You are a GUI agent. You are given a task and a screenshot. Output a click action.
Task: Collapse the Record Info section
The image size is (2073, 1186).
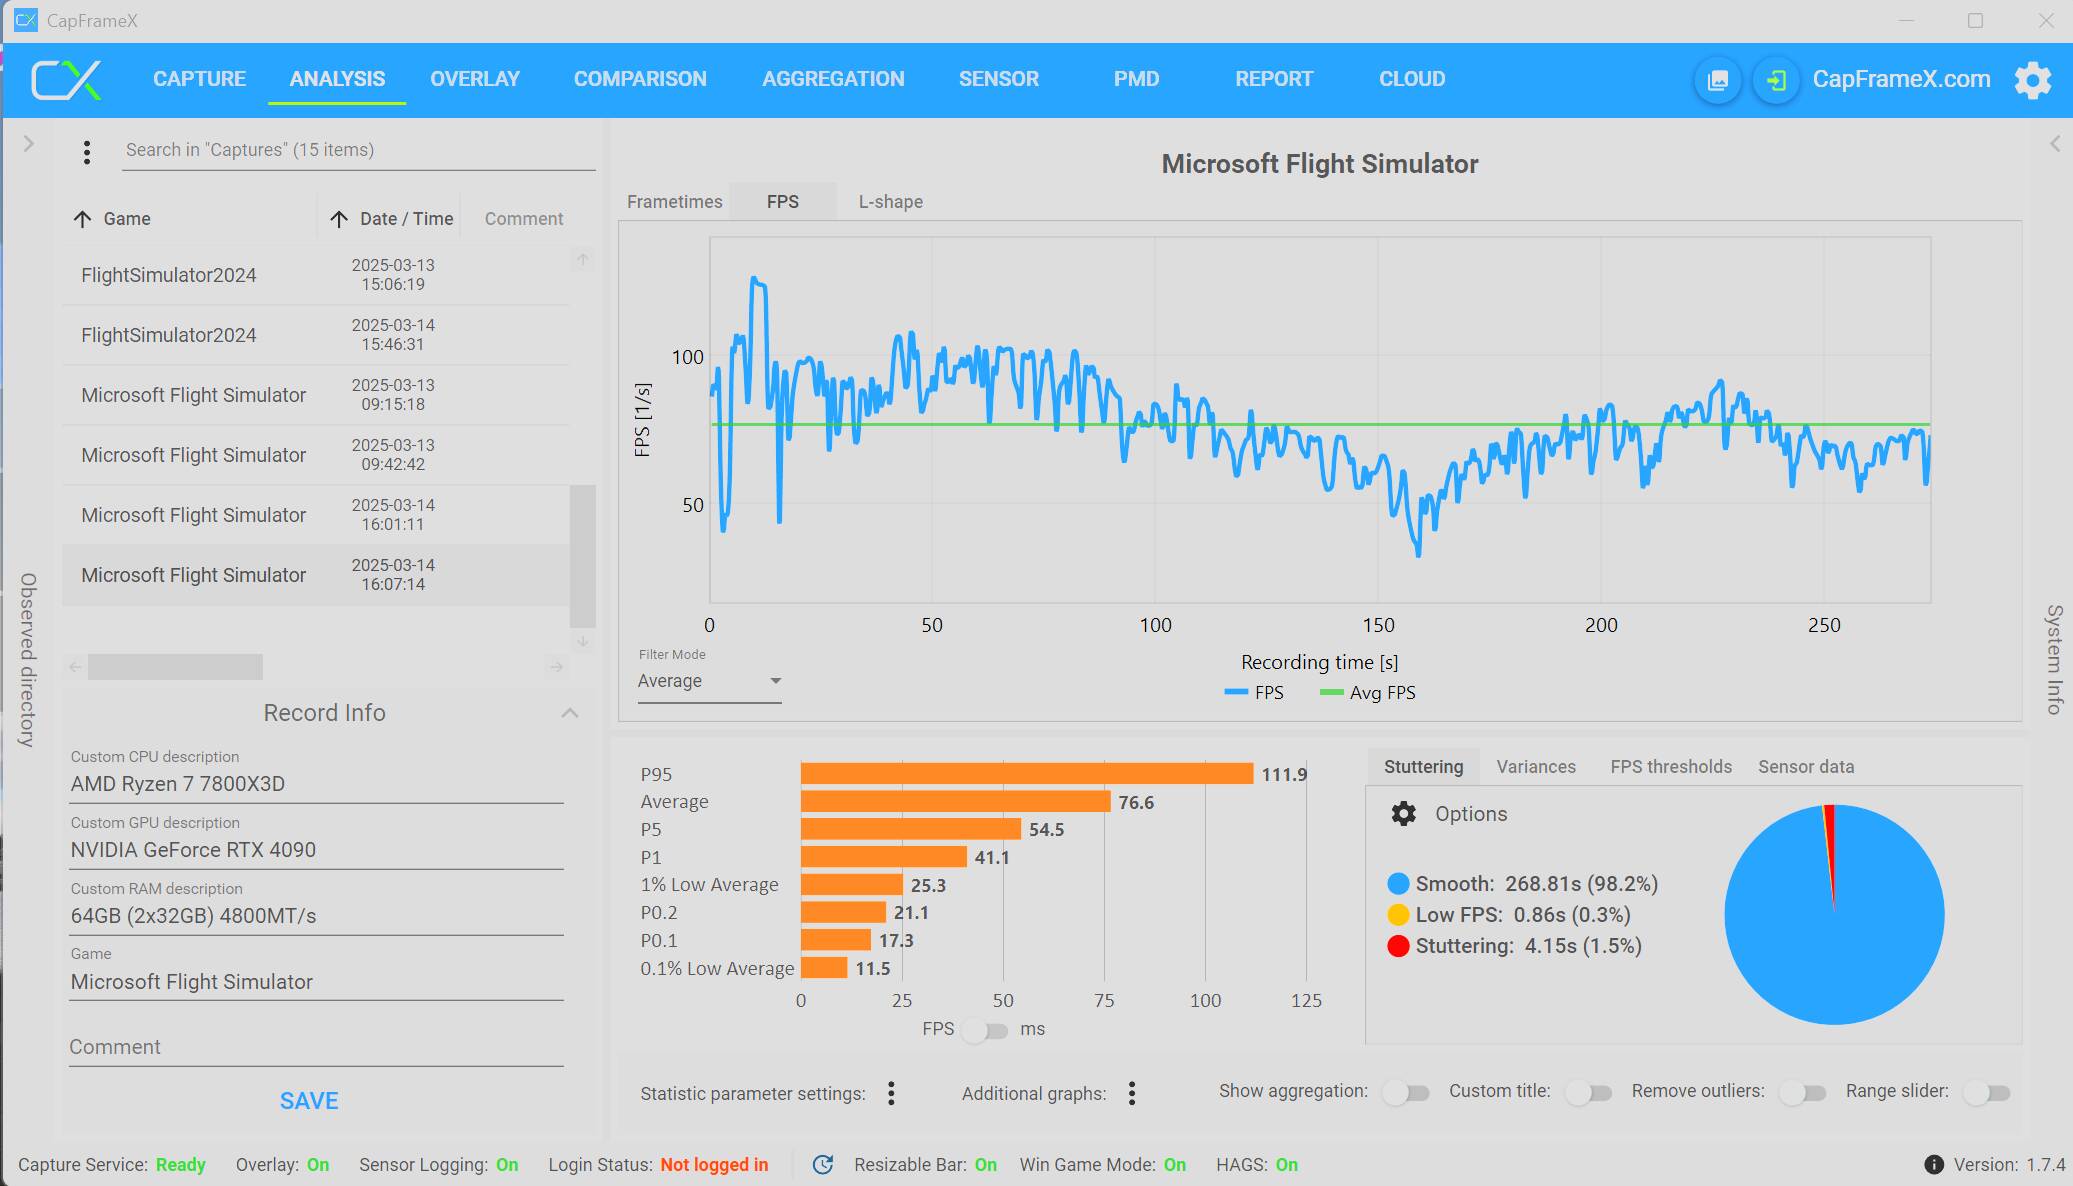click(570, 713)
